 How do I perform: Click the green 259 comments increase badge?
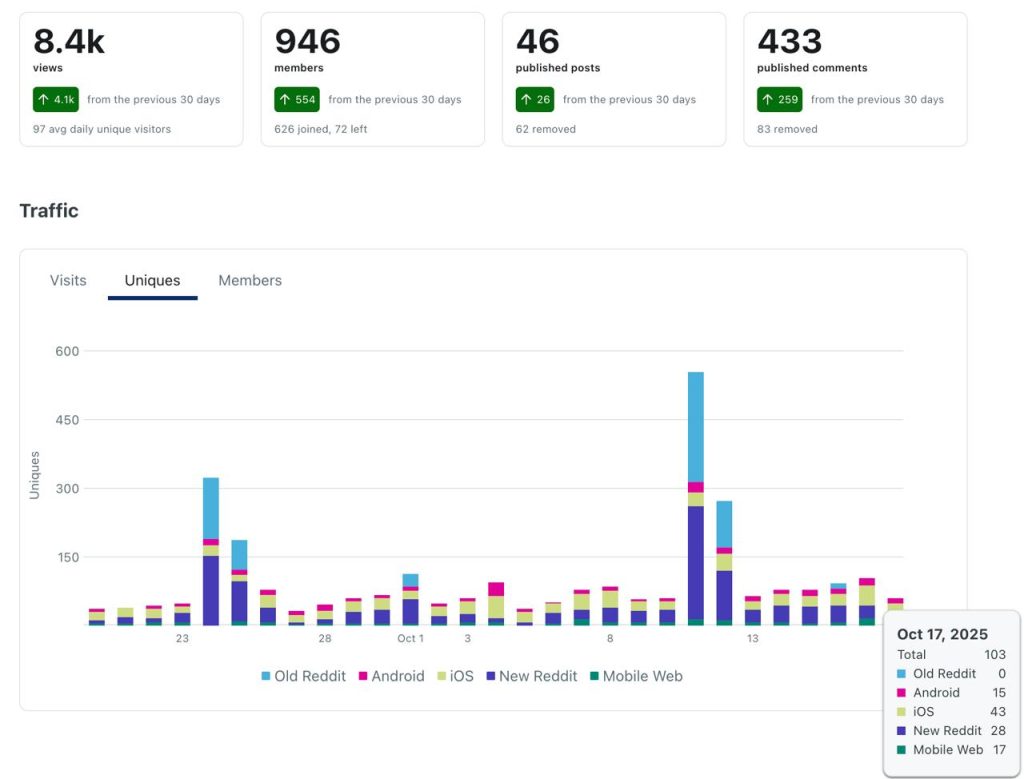point(779,100)
